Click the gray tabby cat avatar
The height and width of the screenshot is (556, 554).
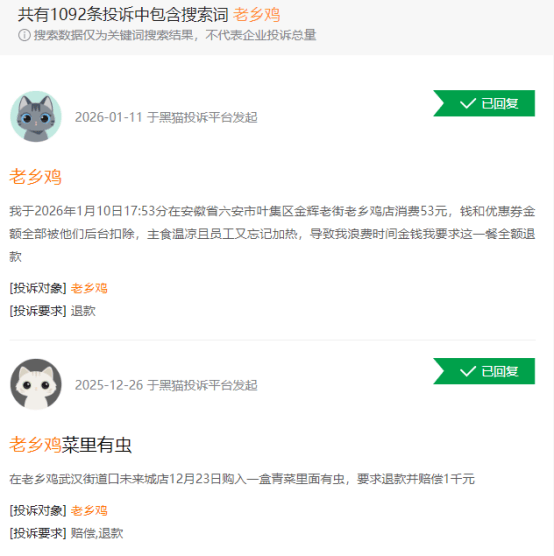[36, 117]
